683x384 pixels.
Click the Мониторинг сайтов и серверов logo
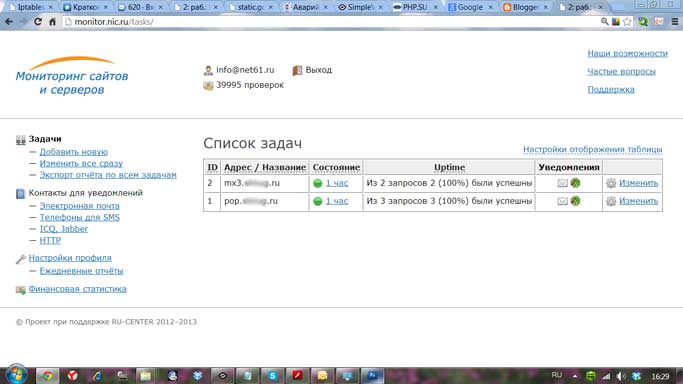72,76
